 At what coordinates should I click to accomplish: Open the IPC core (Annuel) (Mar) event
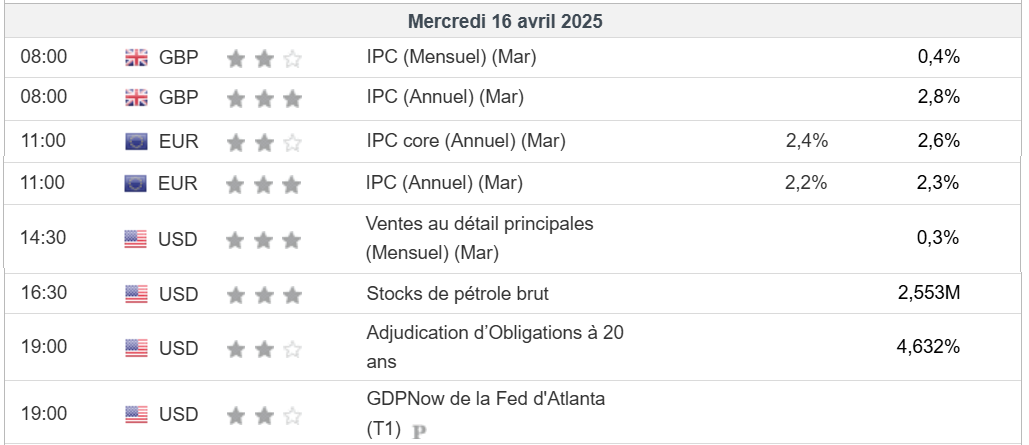tap(466, 142)
